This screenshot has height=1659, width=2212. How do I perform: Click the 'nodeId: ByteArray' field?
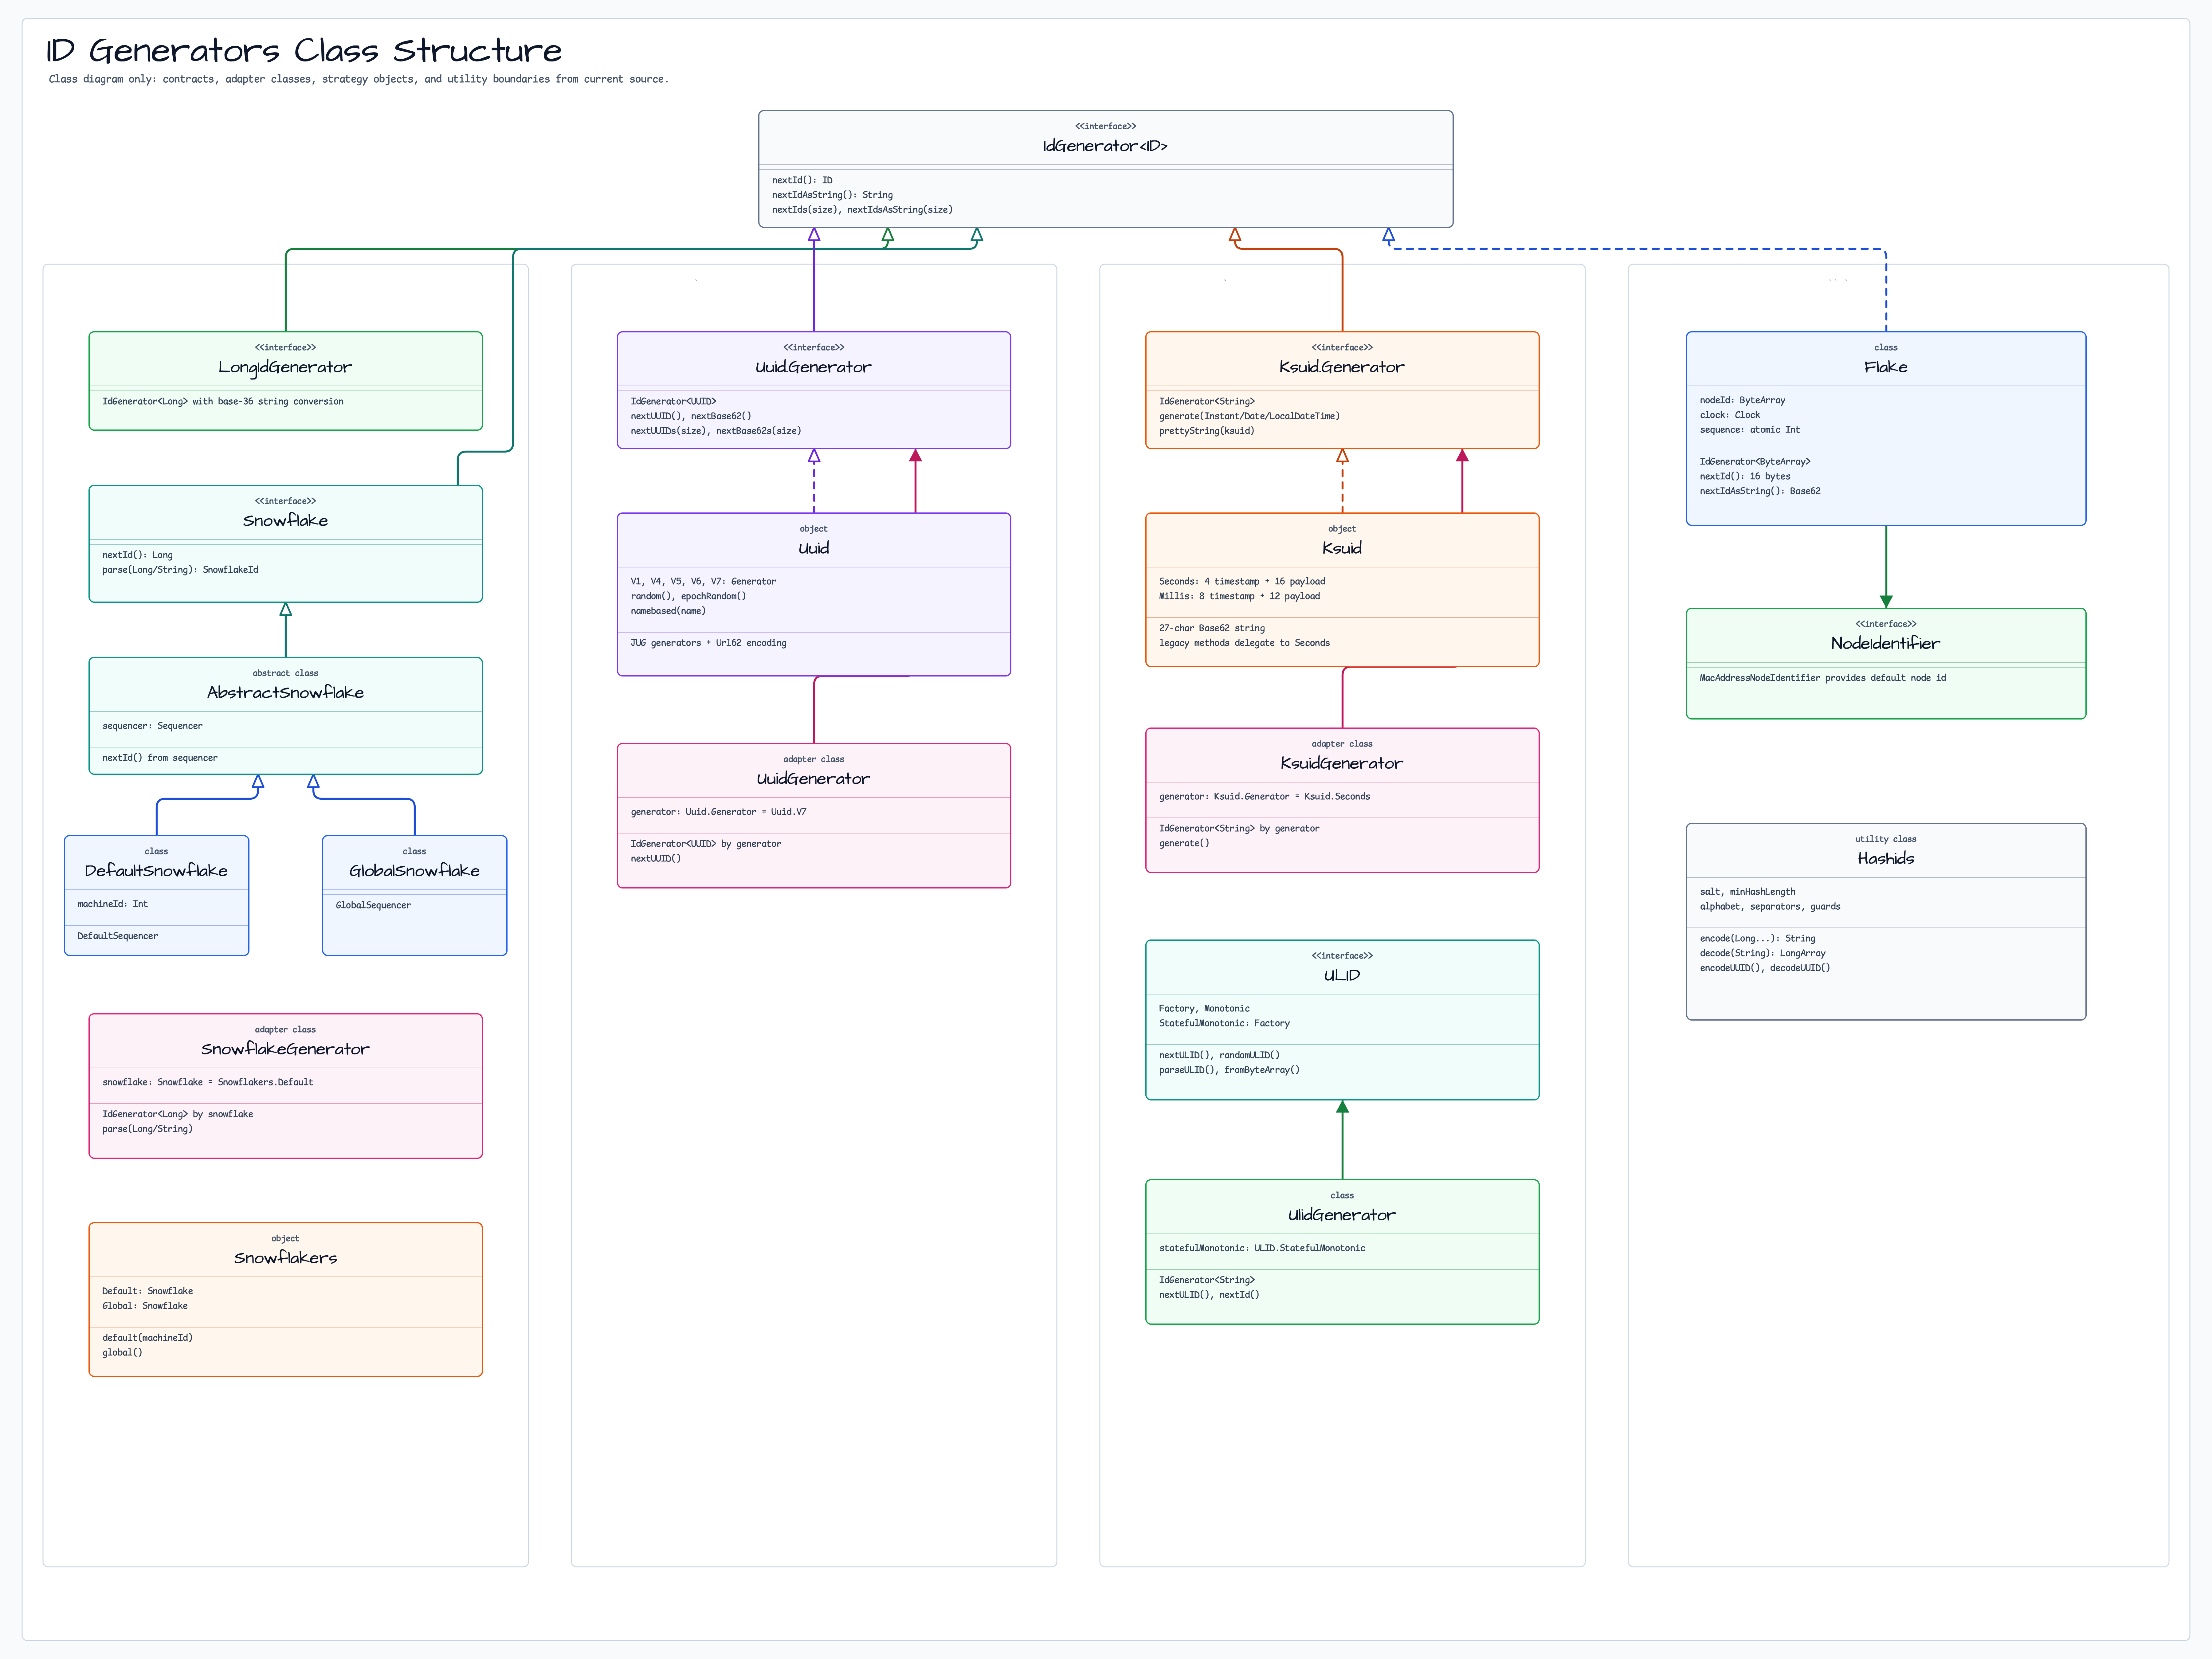[1742, 400]
